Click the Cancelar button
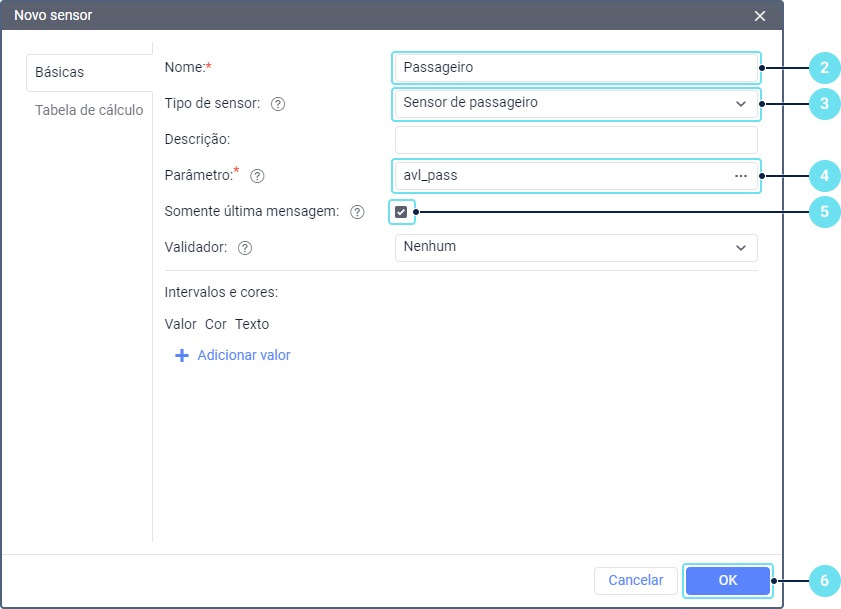This screenshot has width=841, height=609. [x=636, y=580]
